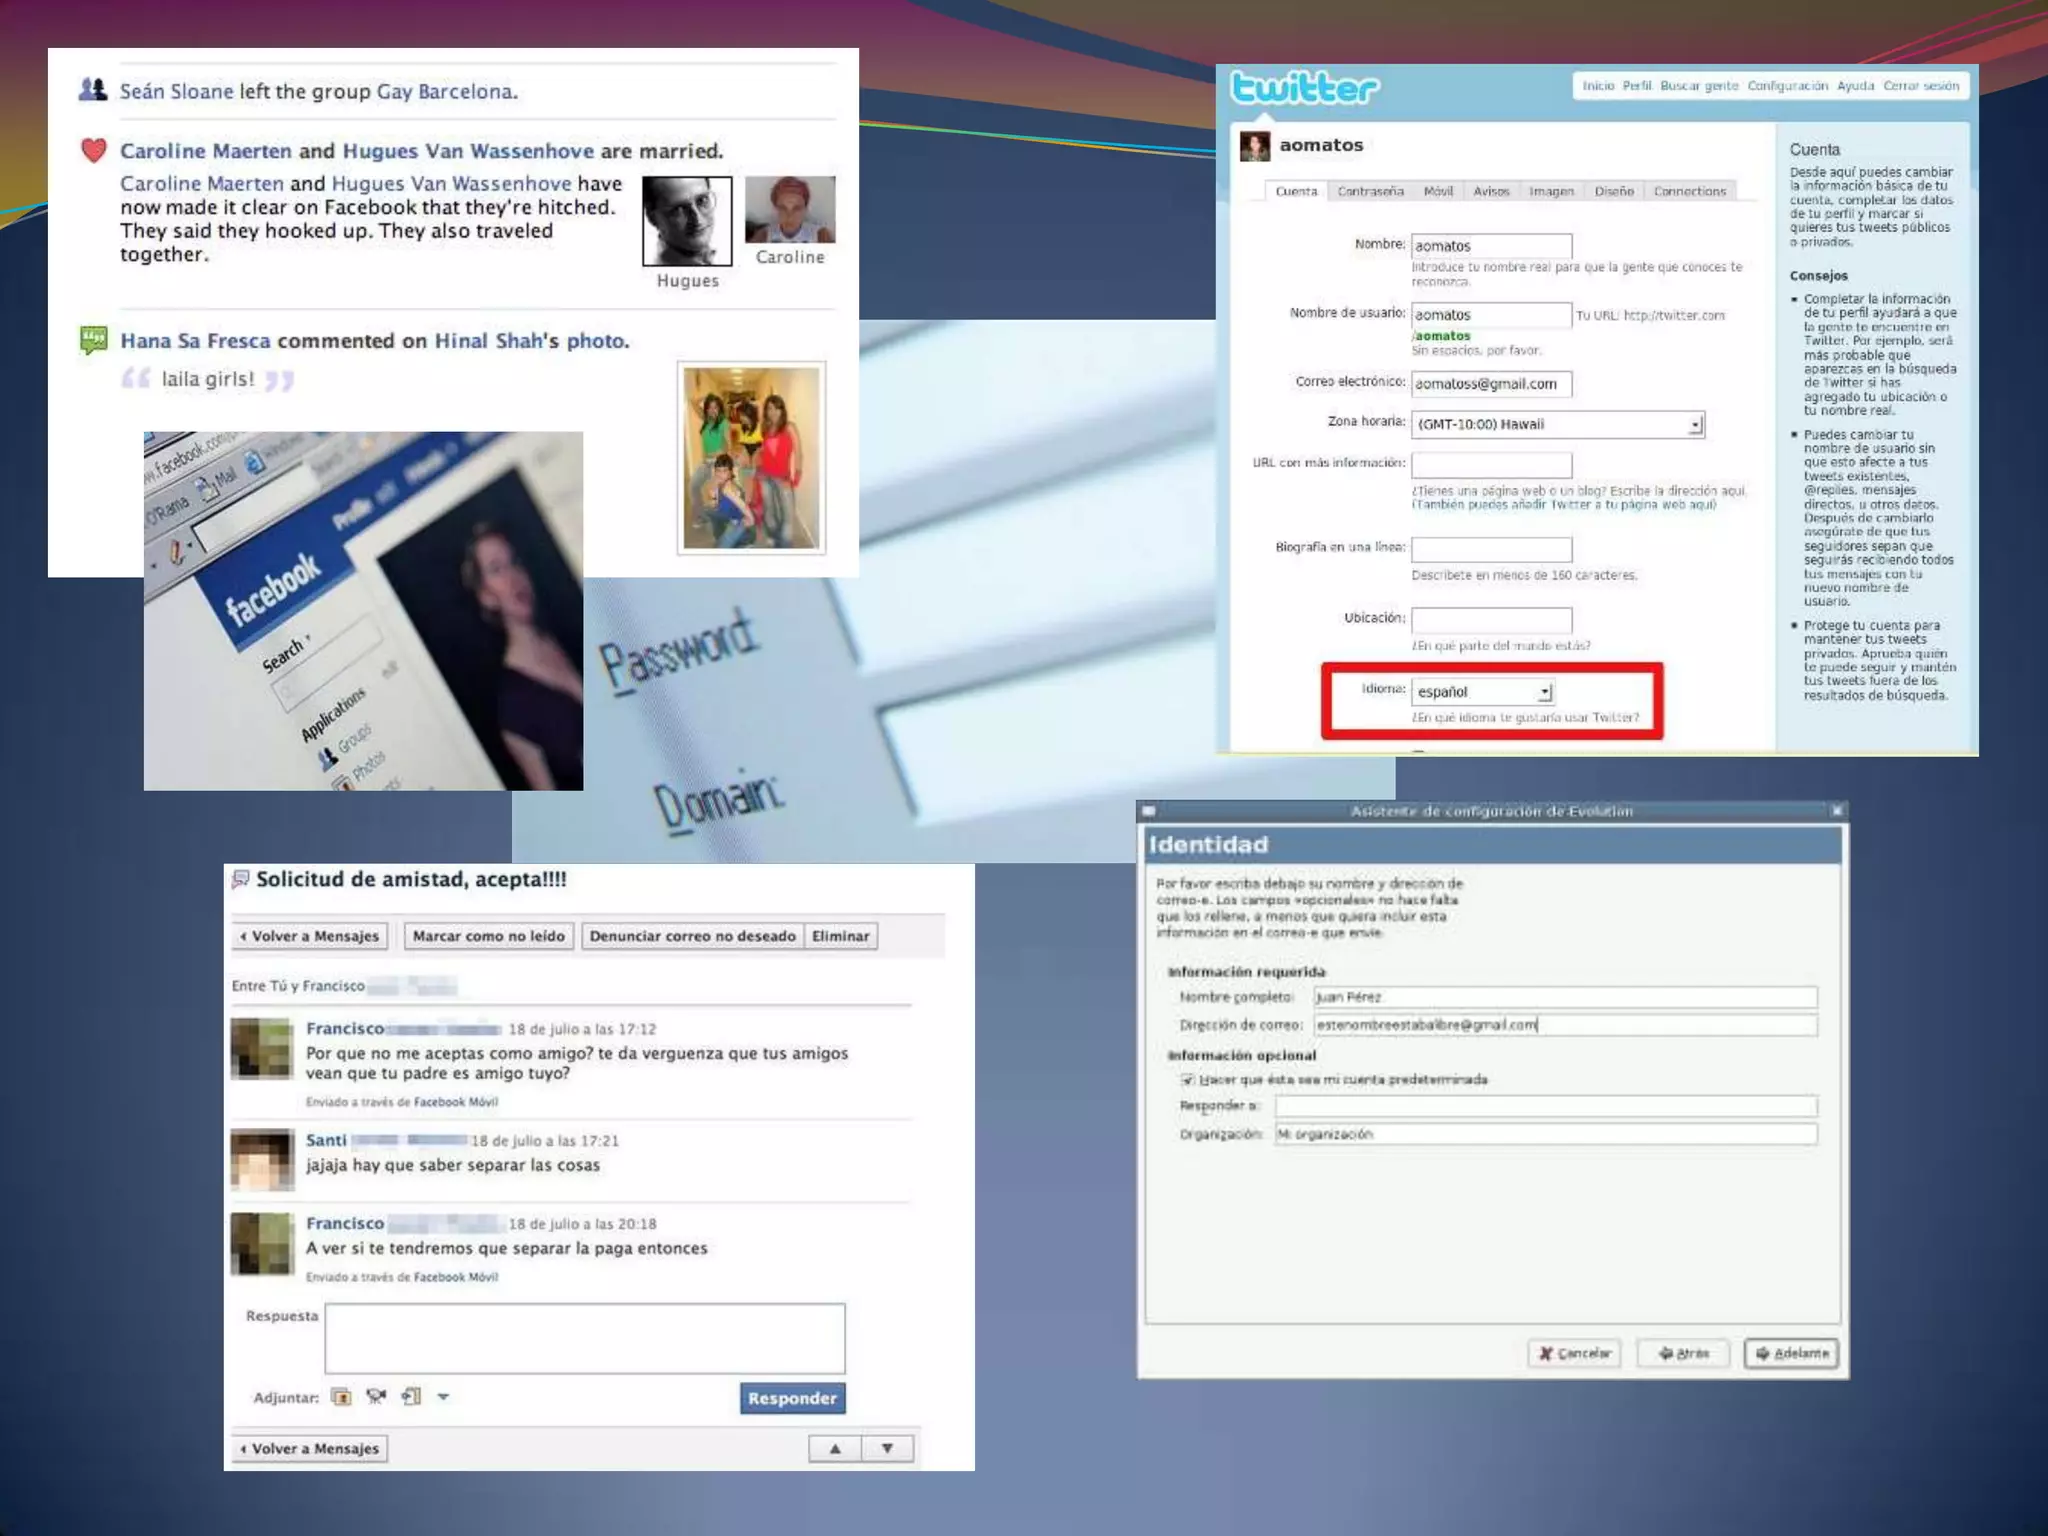The height and width of the screenshot is (1536, 2048).
Task: Expand more attachment options arrow
Action: [x=443, y=1397]
